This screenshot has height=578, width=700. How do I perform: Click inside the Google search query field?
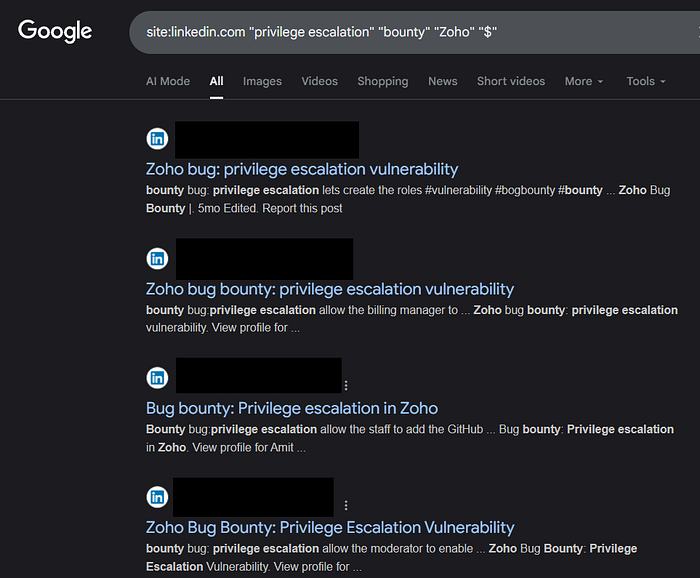point(400,33)
